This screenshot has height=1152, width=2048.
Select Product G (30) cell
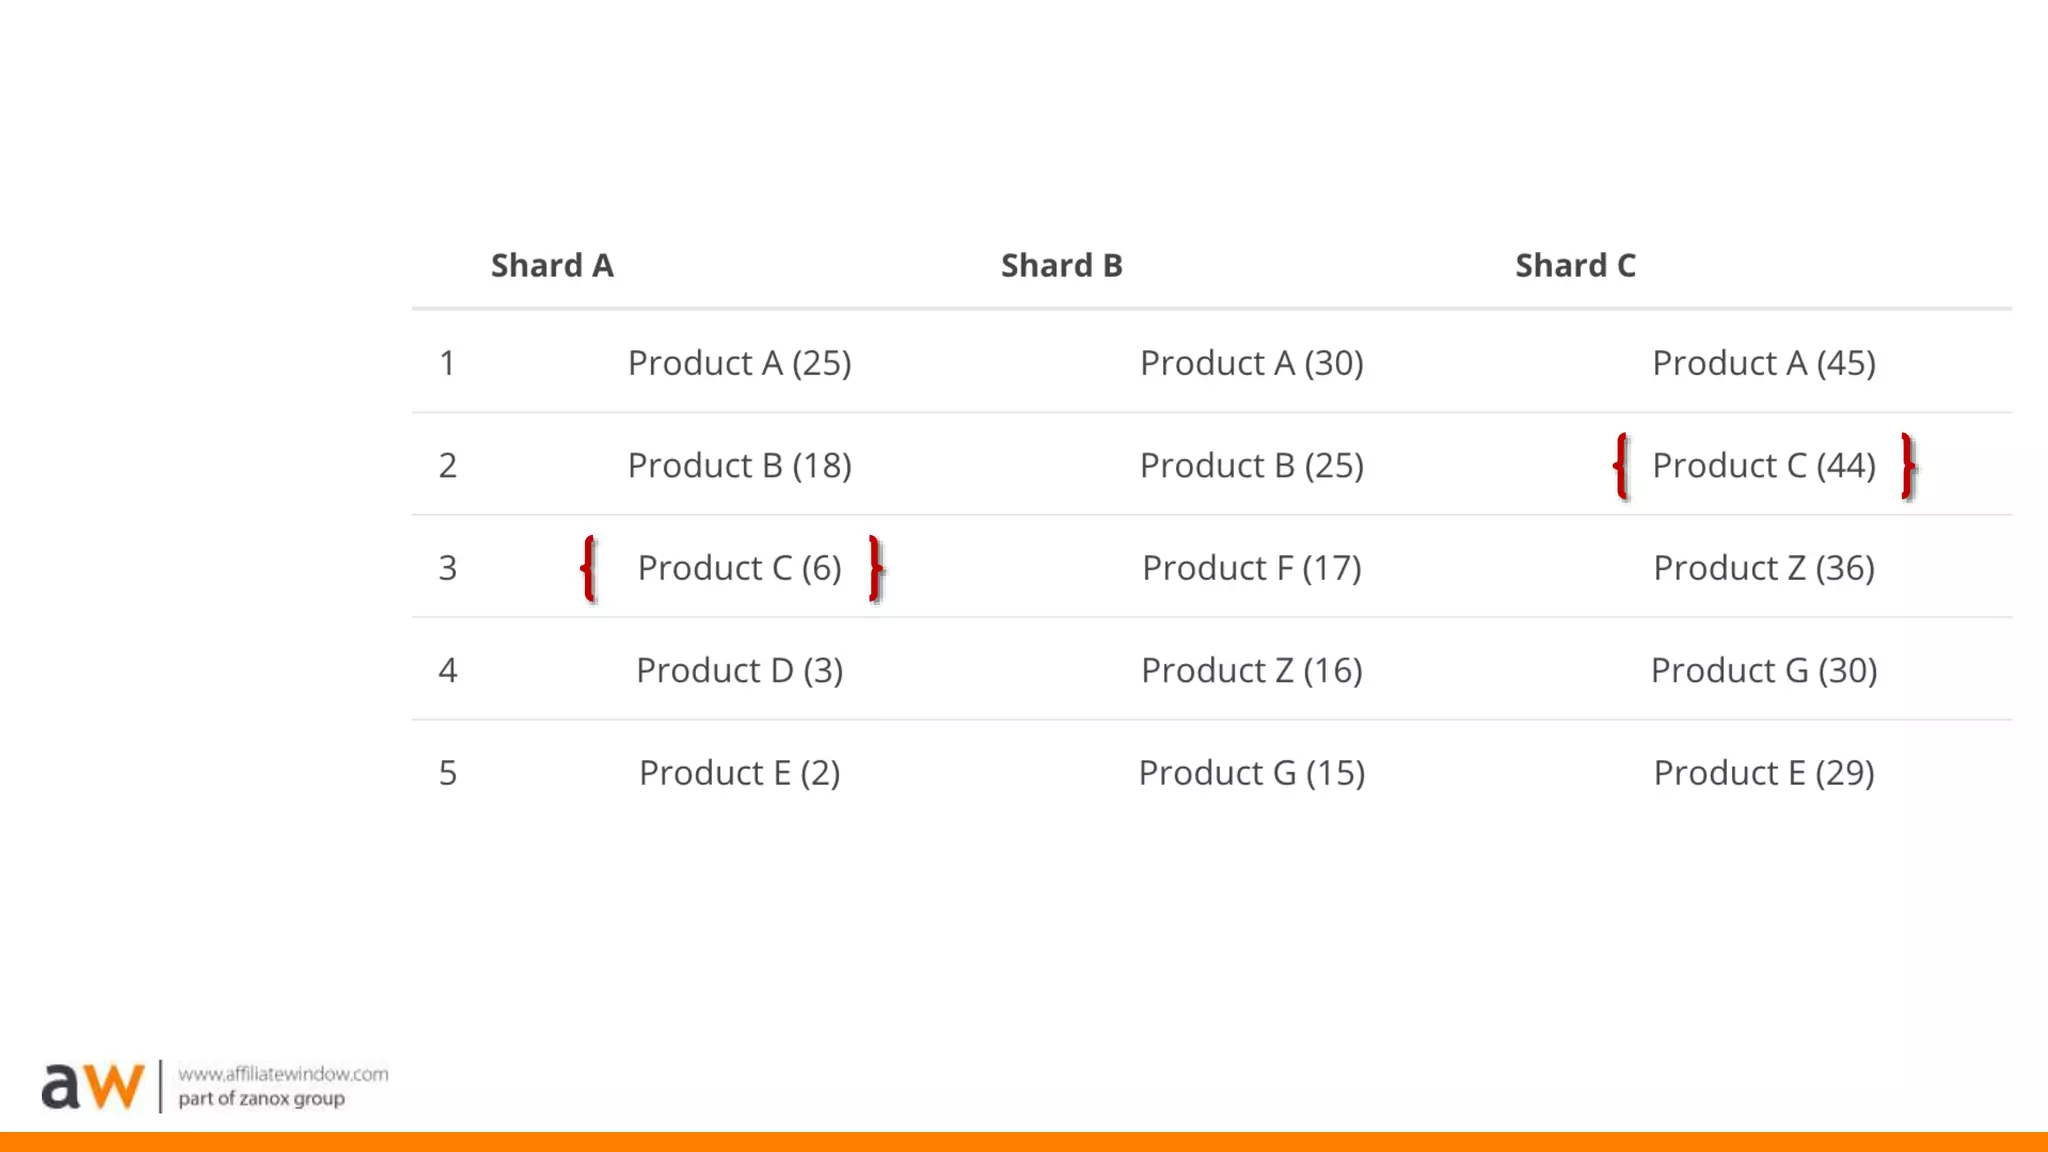pos(1763,670)
